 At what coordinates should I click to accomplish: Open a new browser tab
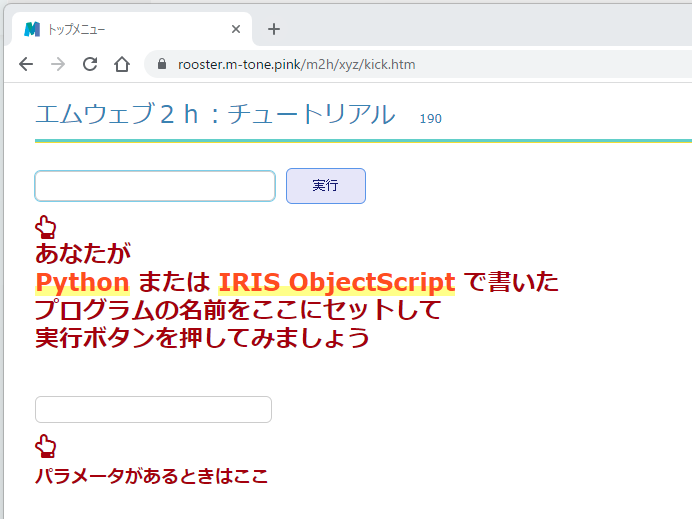point(274,29)
